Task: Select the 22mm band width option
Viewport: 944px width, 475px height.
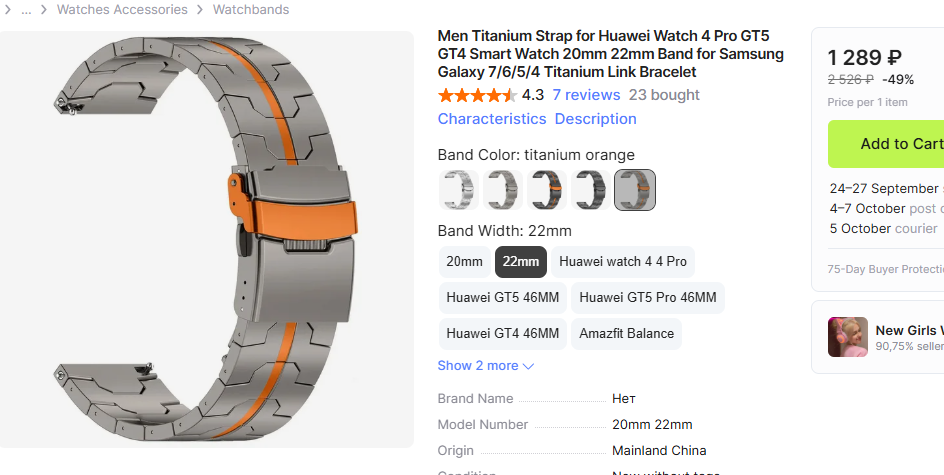Action: coord(521,262)
